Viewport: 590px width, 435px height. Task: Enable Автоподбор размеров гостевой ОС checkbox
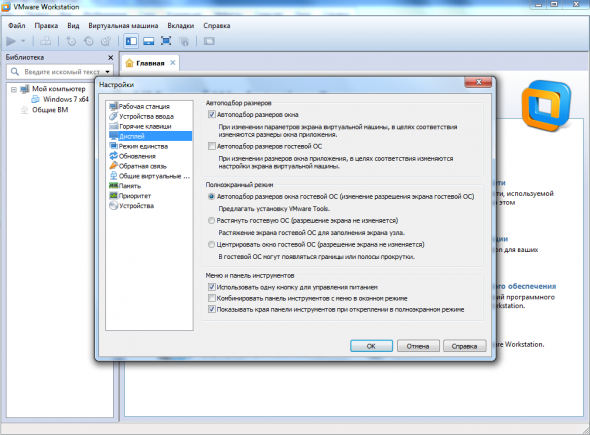pyautogui.click(x=212, y=146)
